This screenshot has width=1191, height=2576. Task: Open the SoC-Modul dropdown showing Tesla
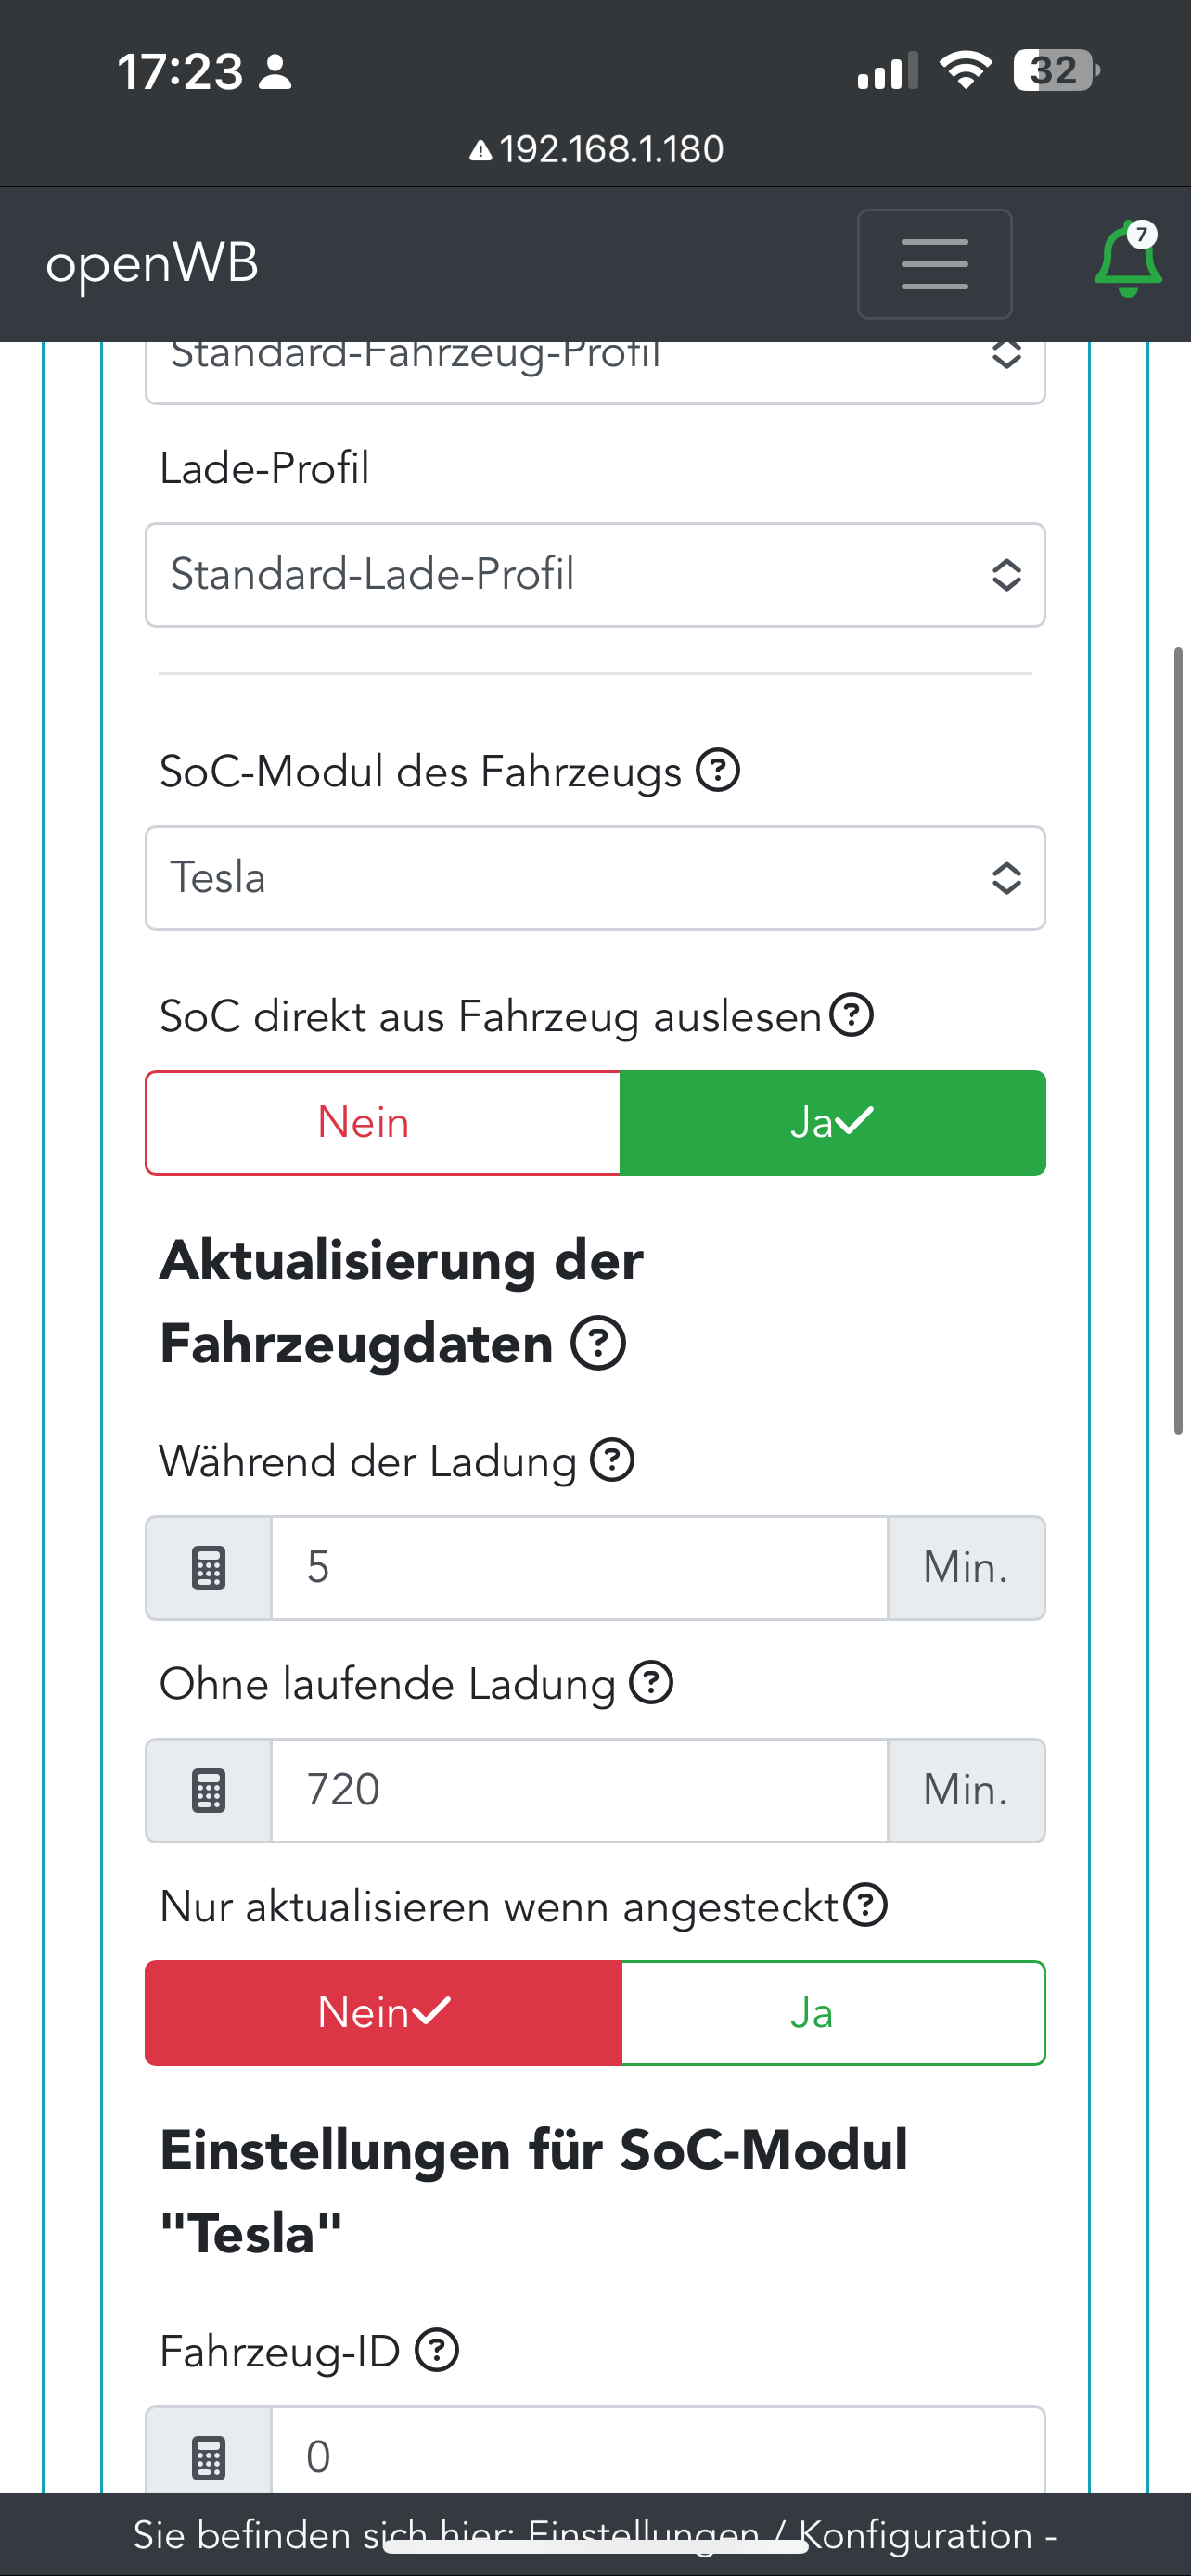click(x=595, y=878)
